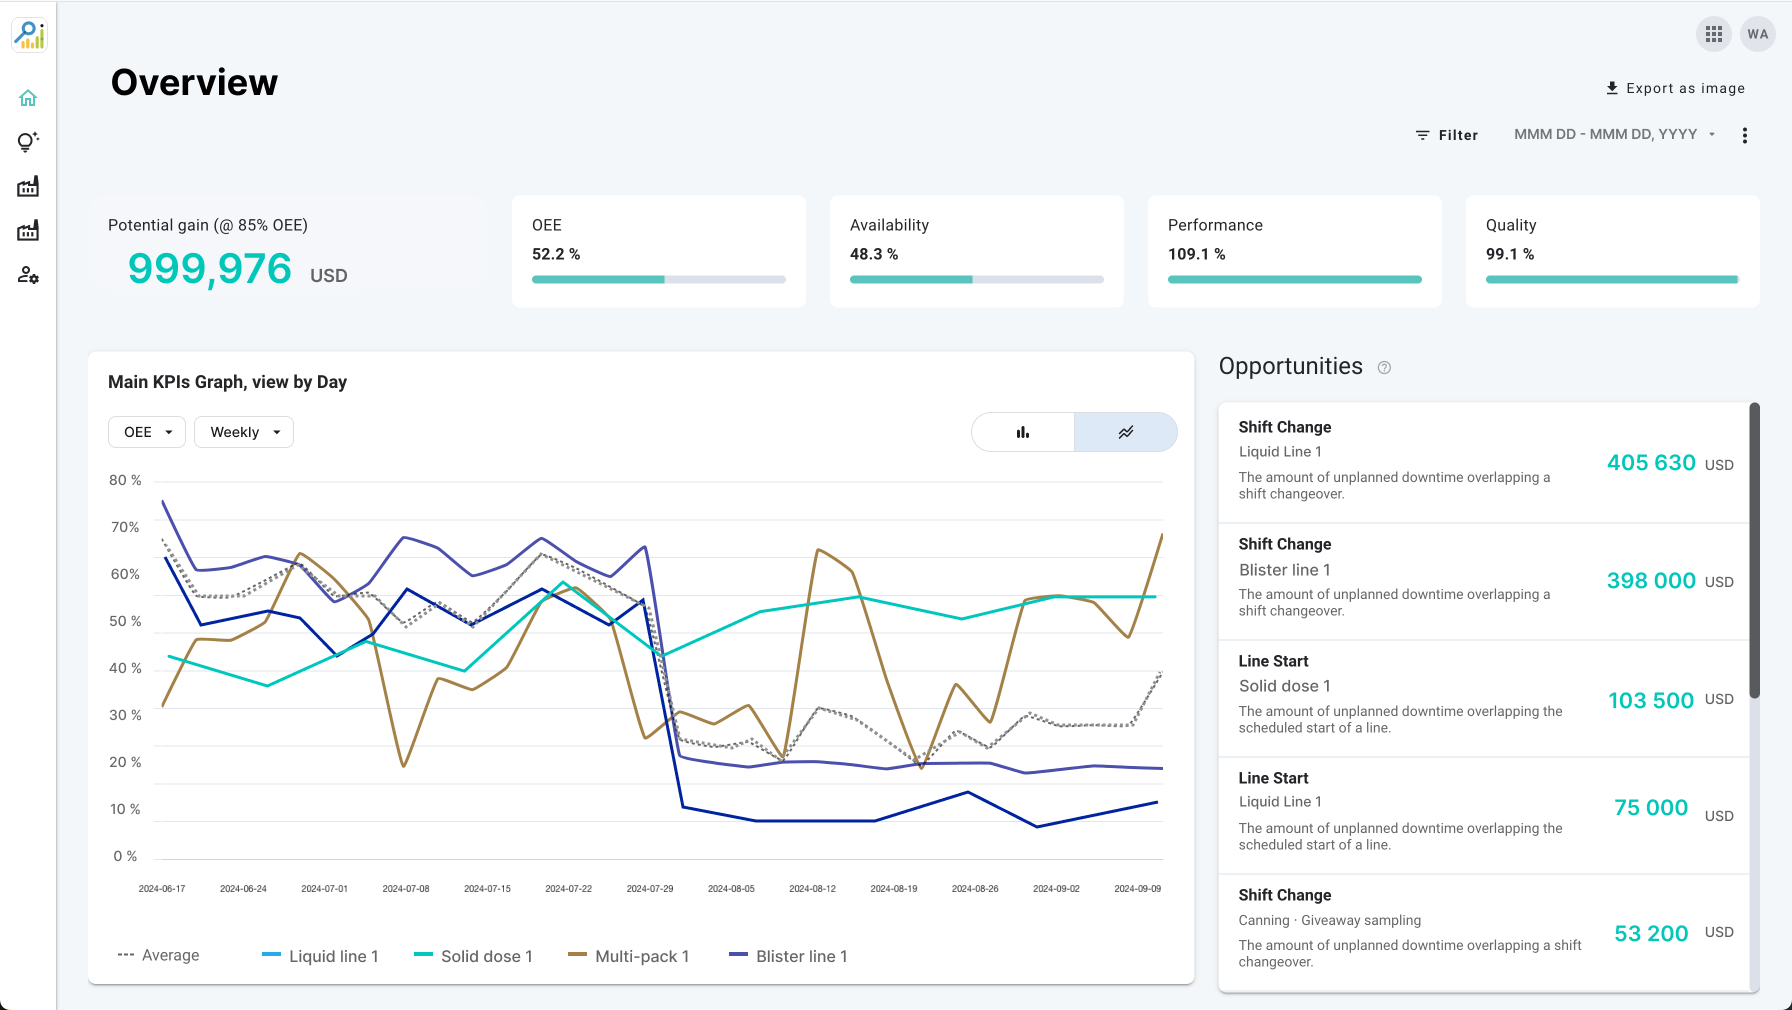
Task: Expand the Weekly interval dropdown
Action: (244, 432)
